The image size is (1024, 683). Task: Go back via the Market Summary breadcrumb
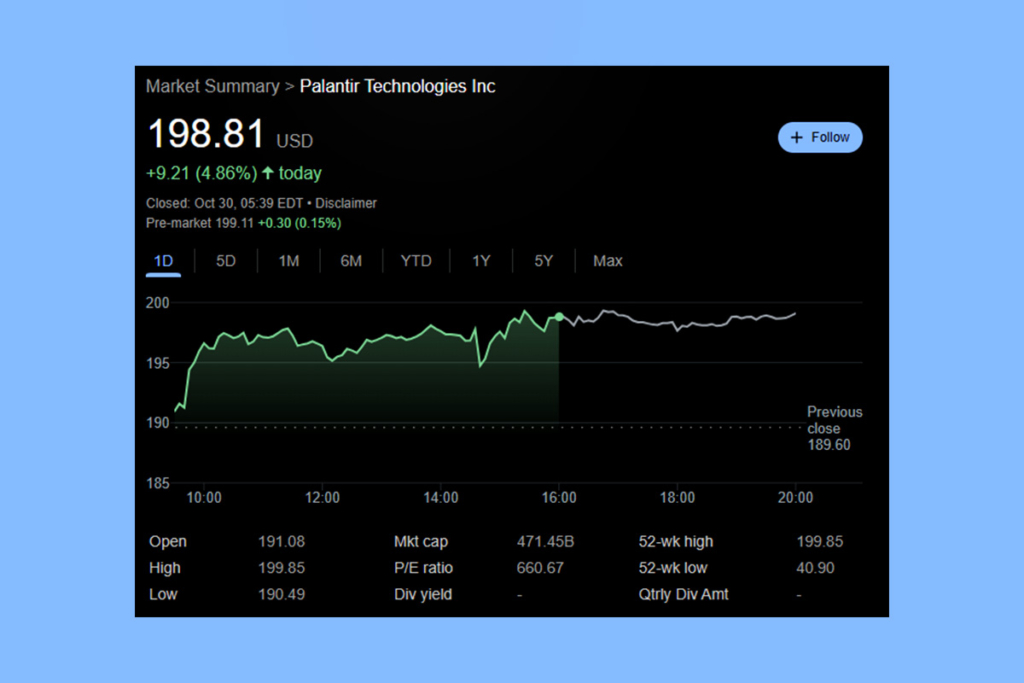click(213, 86)
